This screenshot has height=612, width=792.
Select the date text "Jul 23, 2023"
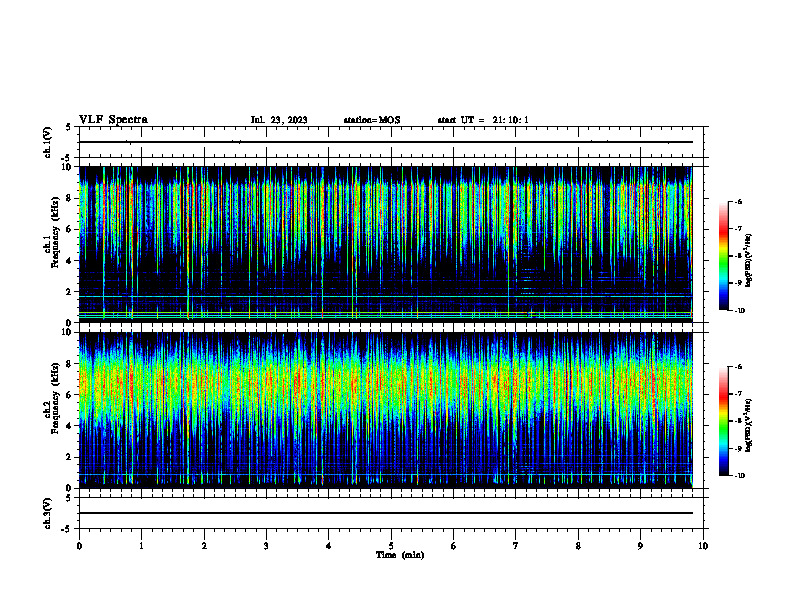pos(279,120)
